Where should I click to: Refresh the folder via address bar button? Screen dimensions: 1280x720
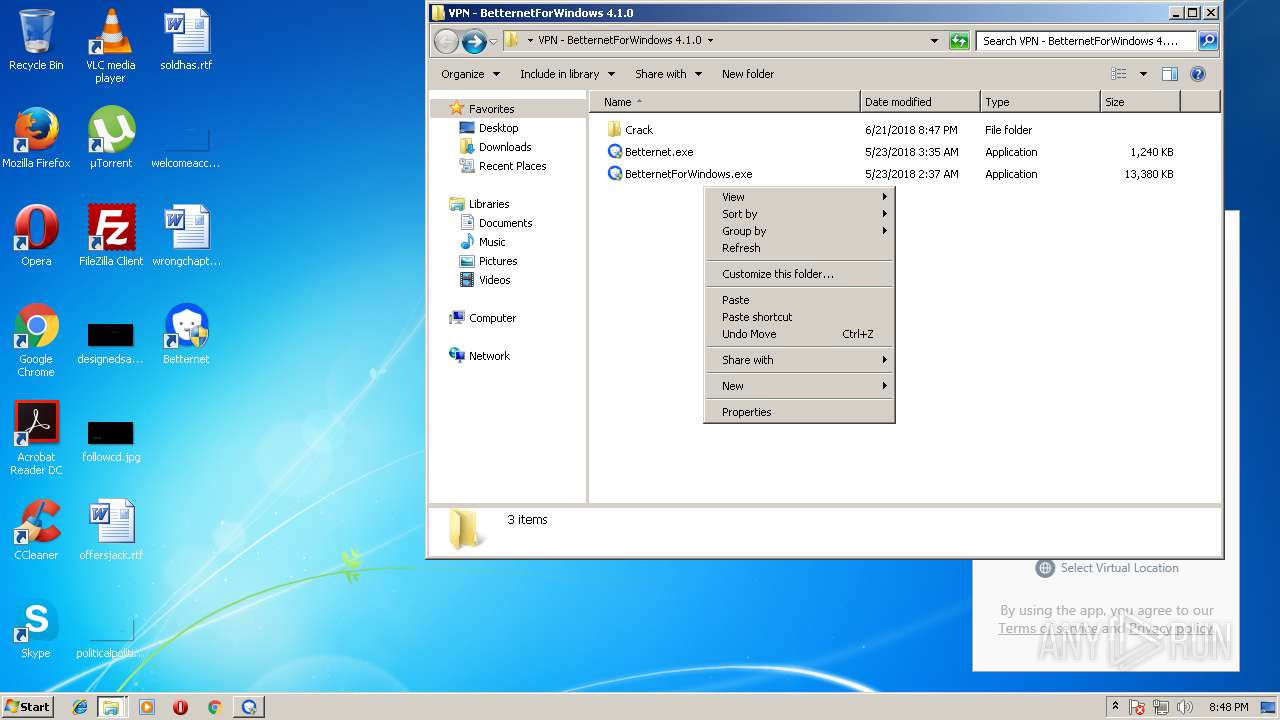[959, 41]
